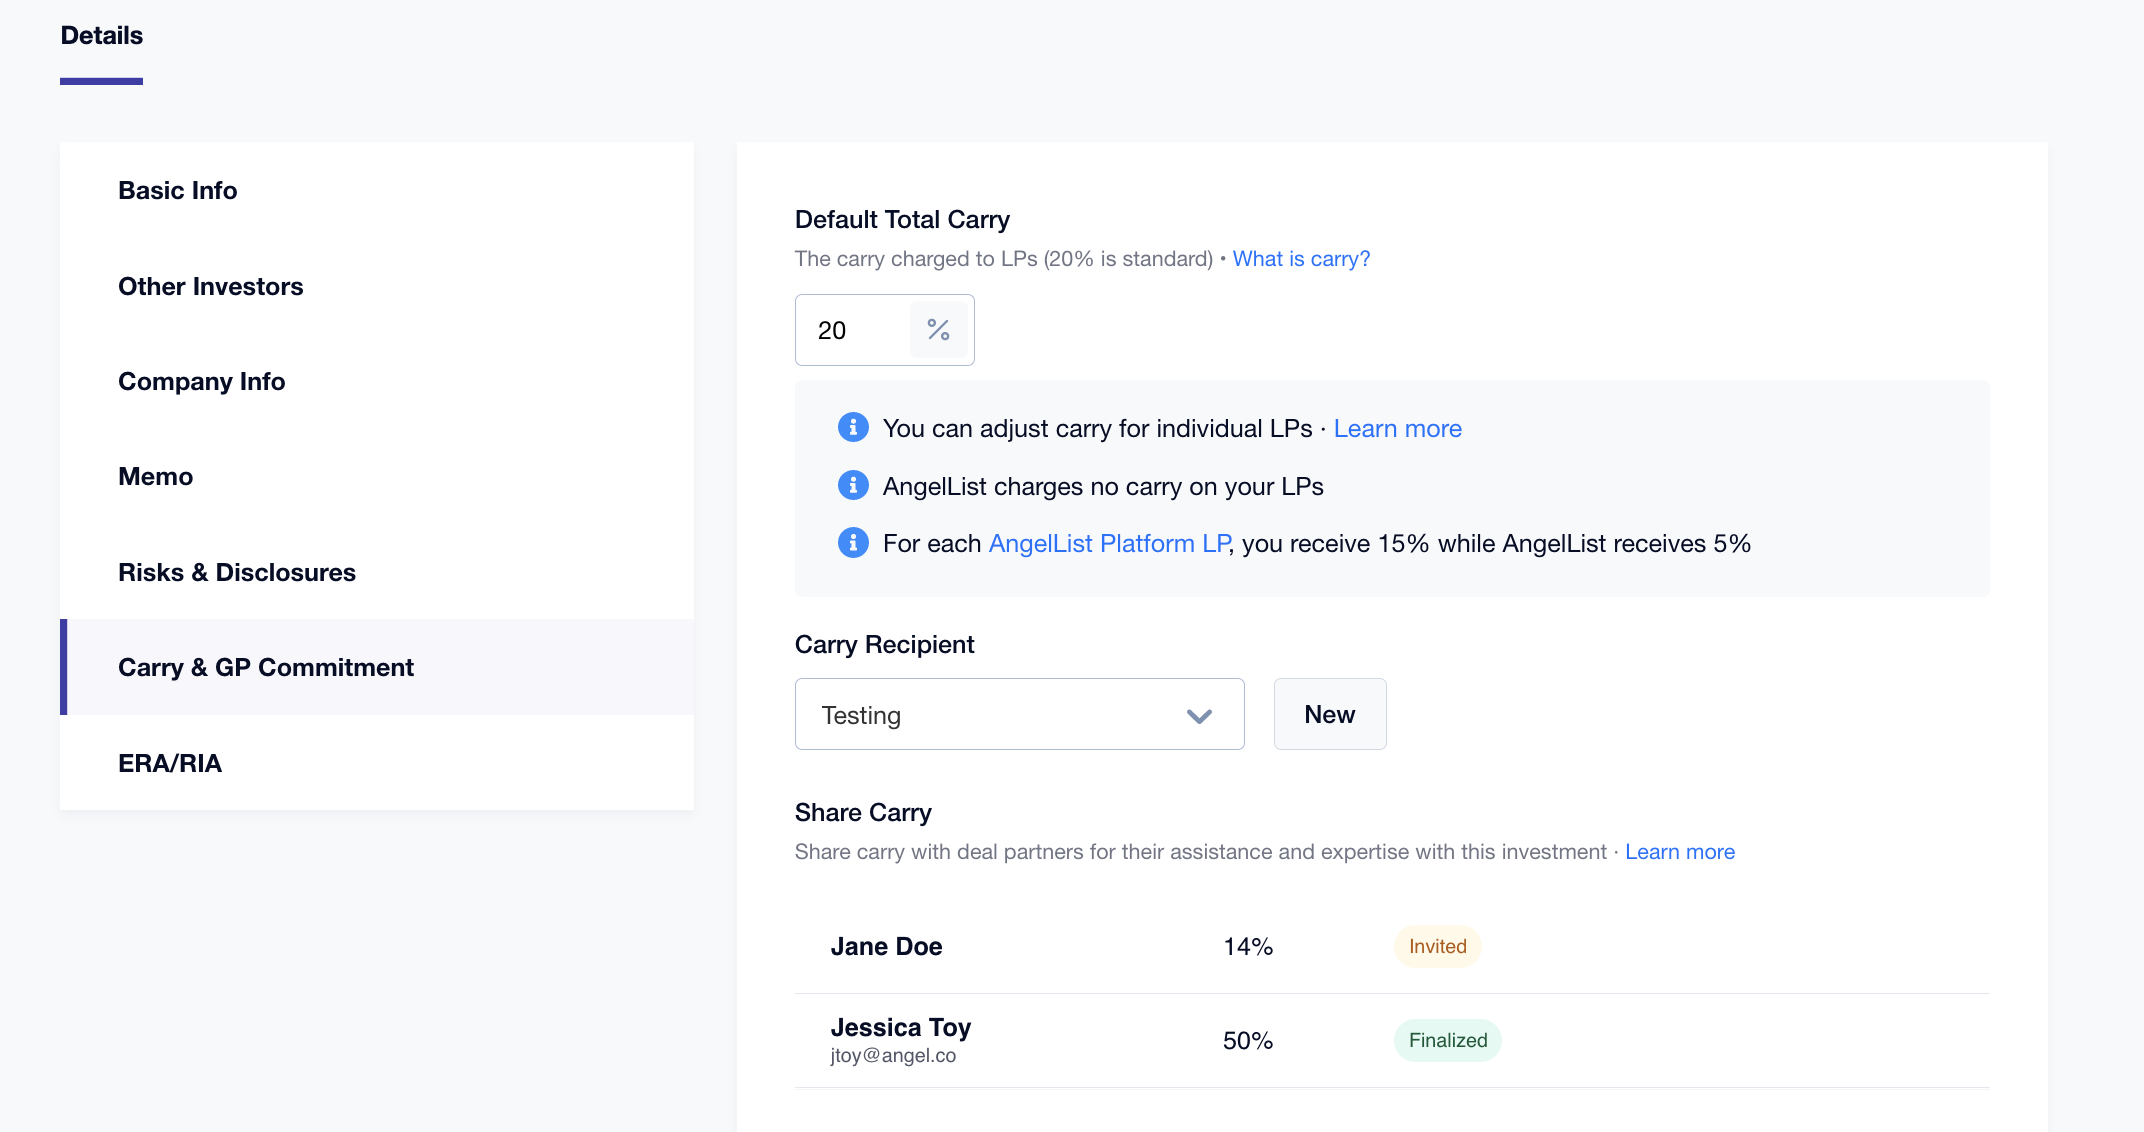Focus the Default Total Carry input field
This screenshot has height=1132, width=2144.
[x=853, y=330]
